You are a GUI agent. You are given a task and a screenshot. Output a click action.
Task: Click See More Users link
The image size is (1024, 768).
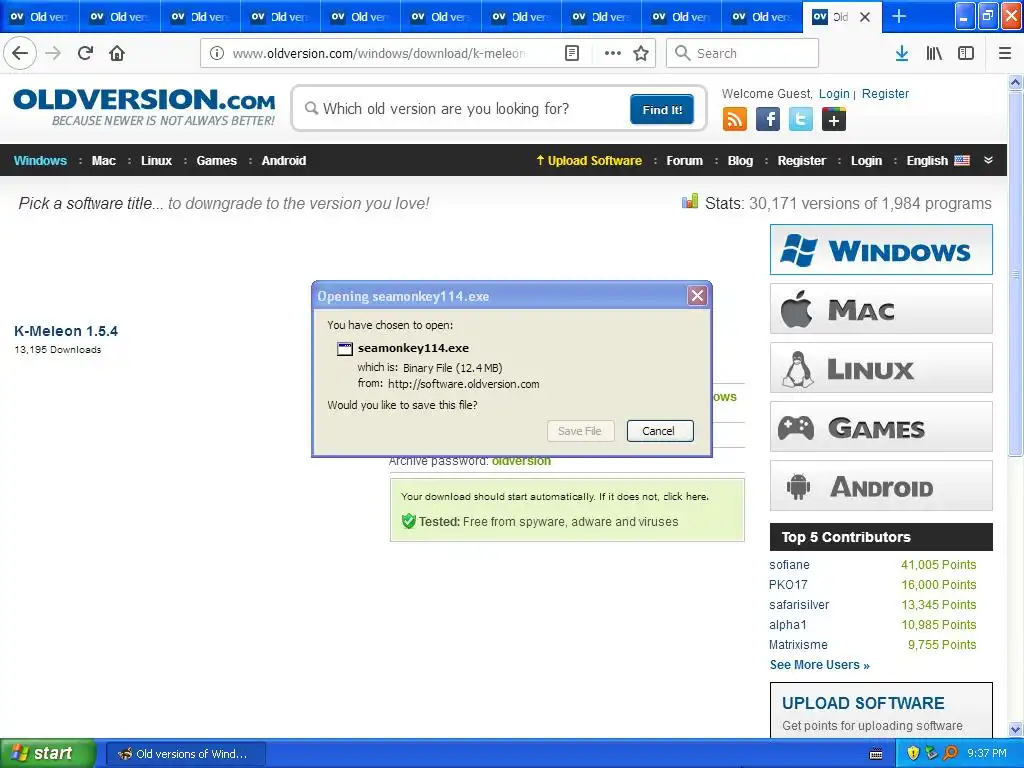(x=820, y=665)
